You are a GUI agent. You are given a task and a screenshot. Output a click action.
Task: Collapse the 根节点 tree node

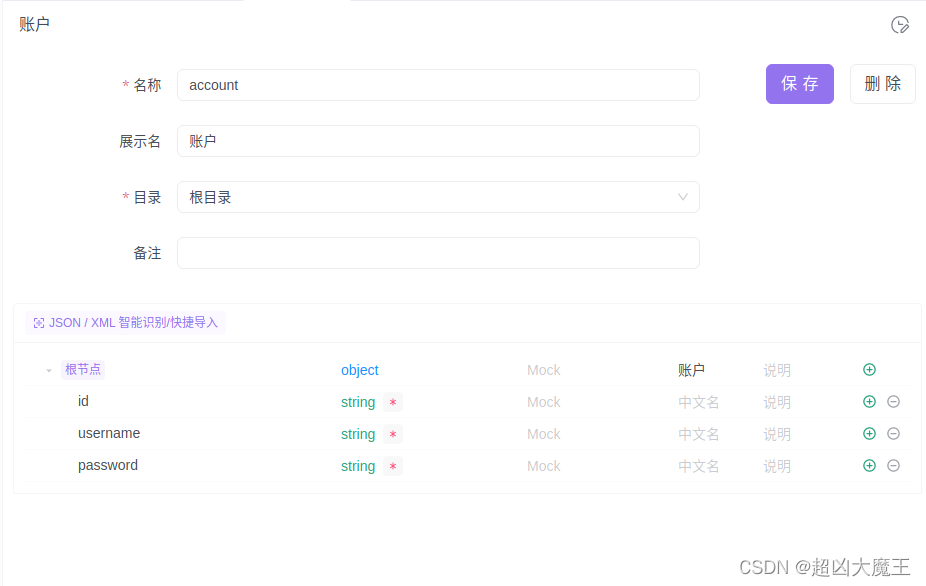[49, 370]
